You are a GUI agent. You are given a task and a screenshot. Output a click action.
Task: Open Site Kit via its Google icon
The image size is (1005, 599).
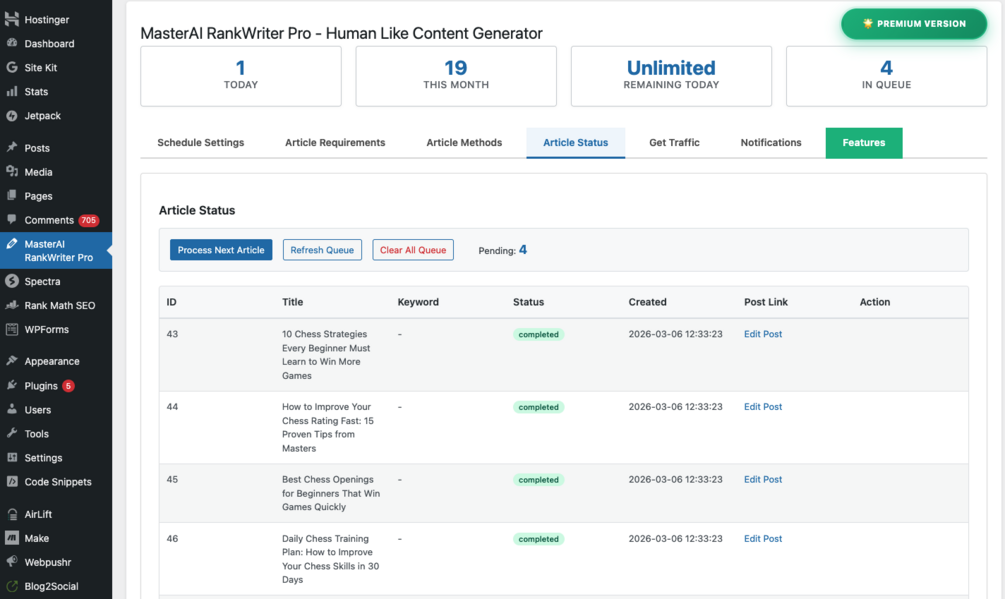pyautogui.click(x=12, y=68)
